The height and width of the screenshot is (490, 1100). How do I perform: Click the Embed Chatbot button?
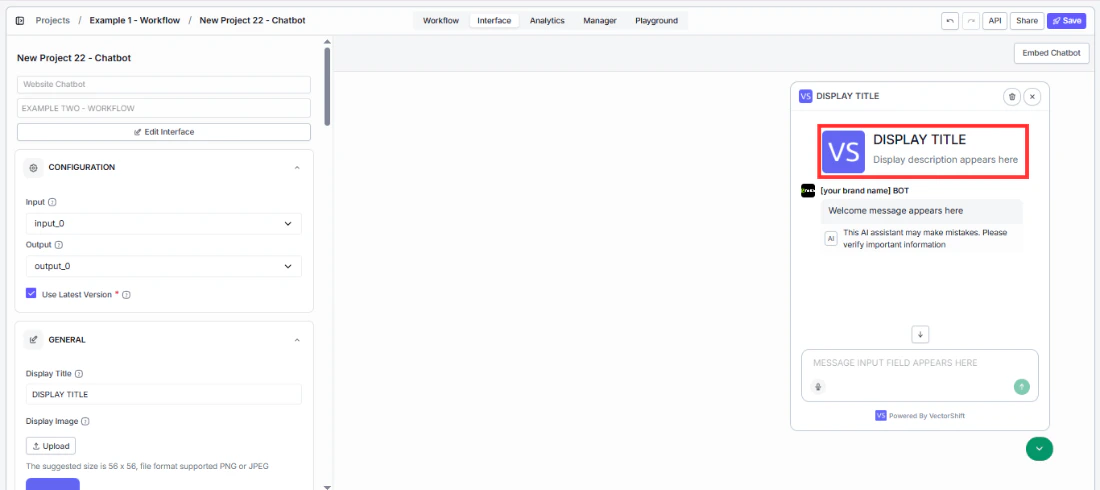click(x=1051, y=53)
